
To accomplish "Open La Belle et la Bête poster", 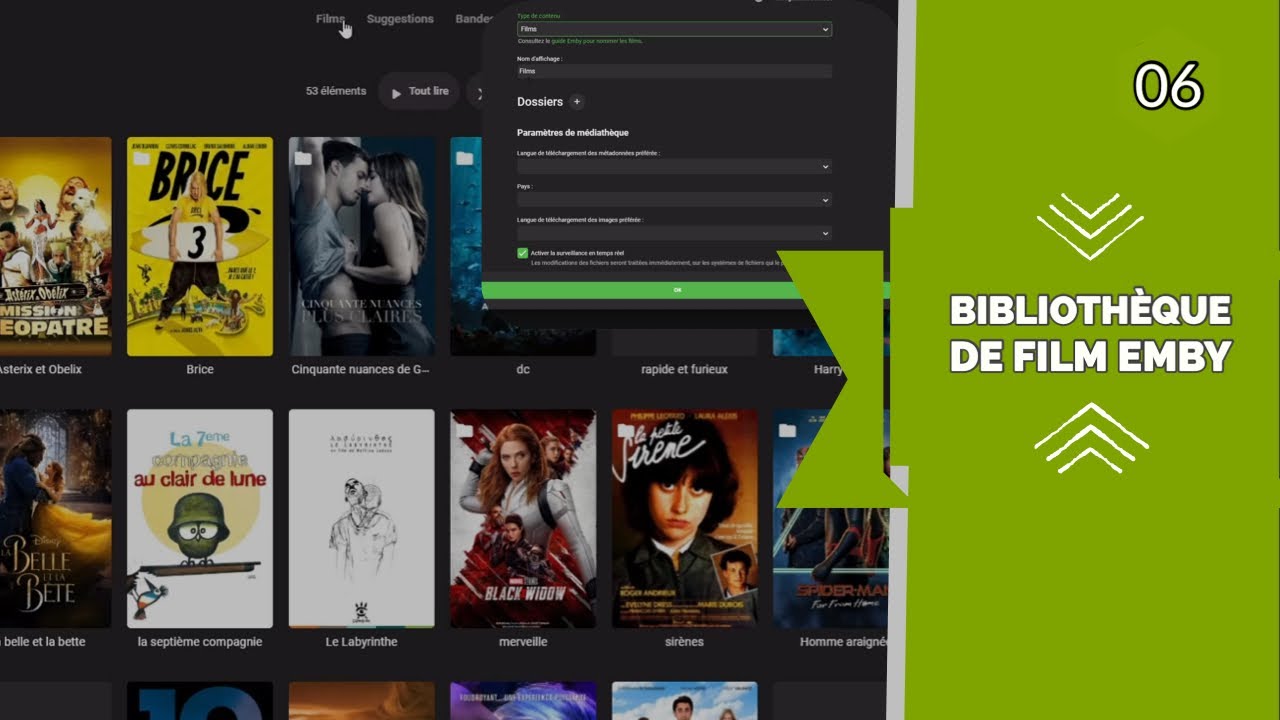I will [55, 518].
